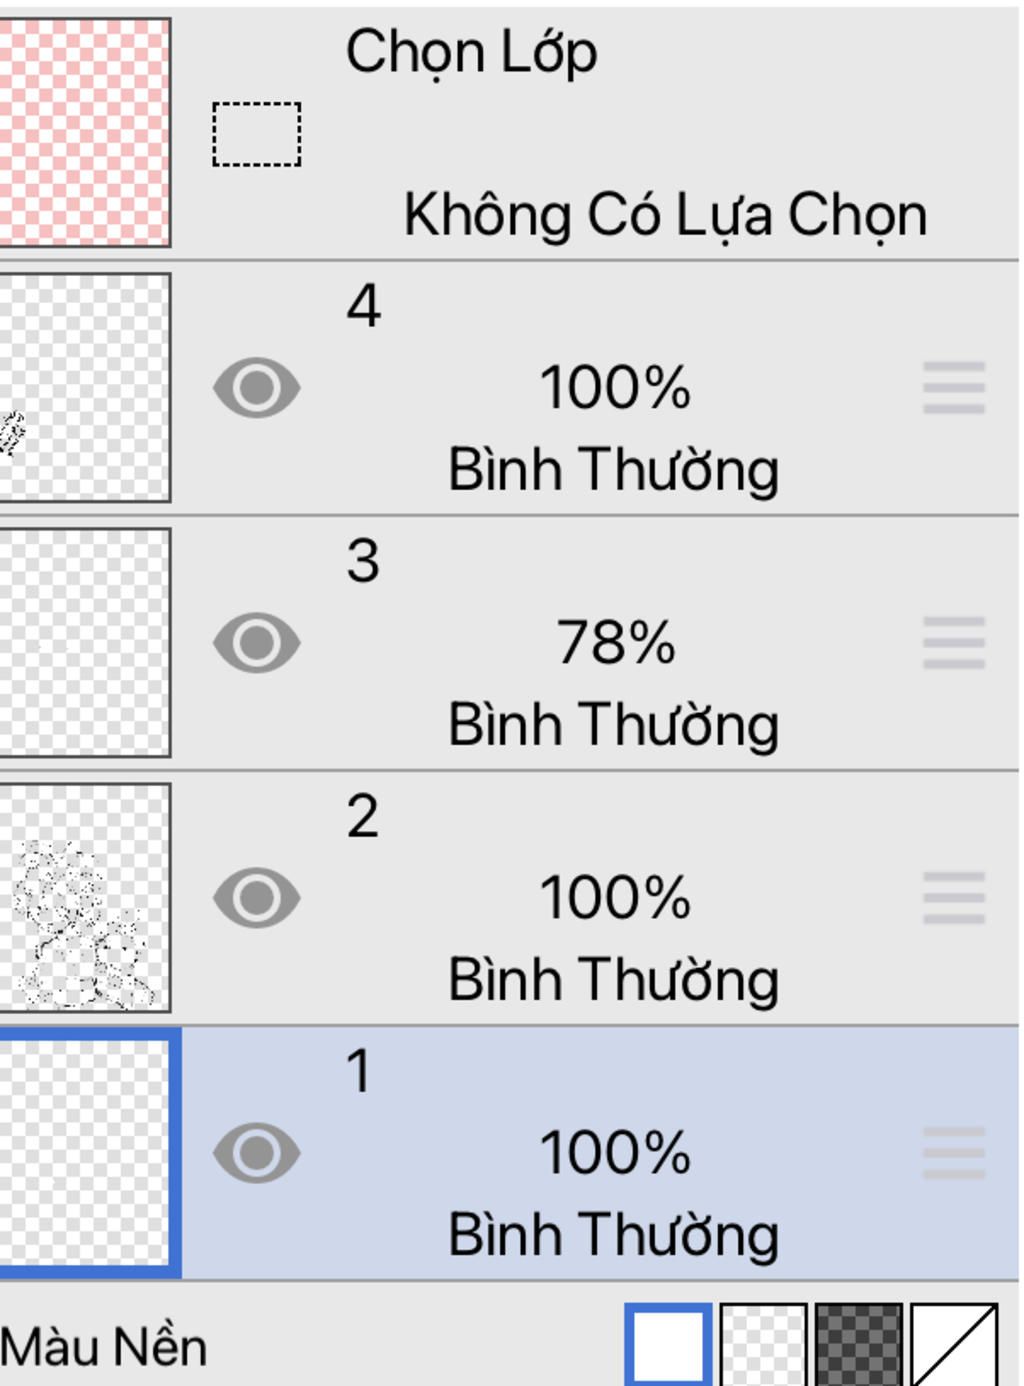Choose light transparent checkered background swatch
The width and height of the screenshot is (1024, 1386).
pyautogui.click(x=764, y=1344)
